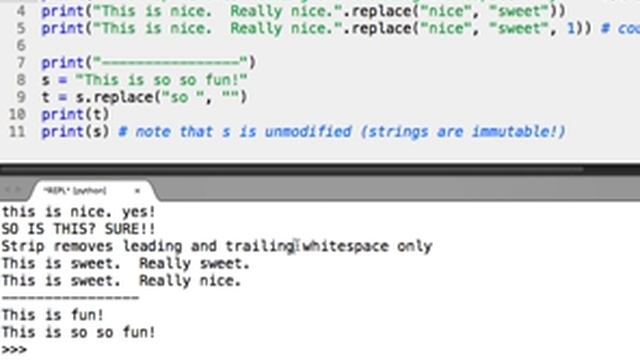The height and width of the screenshot is (360, 640).
Task: Click line number 8 in the gutter
Action: [x=20, y=80]
